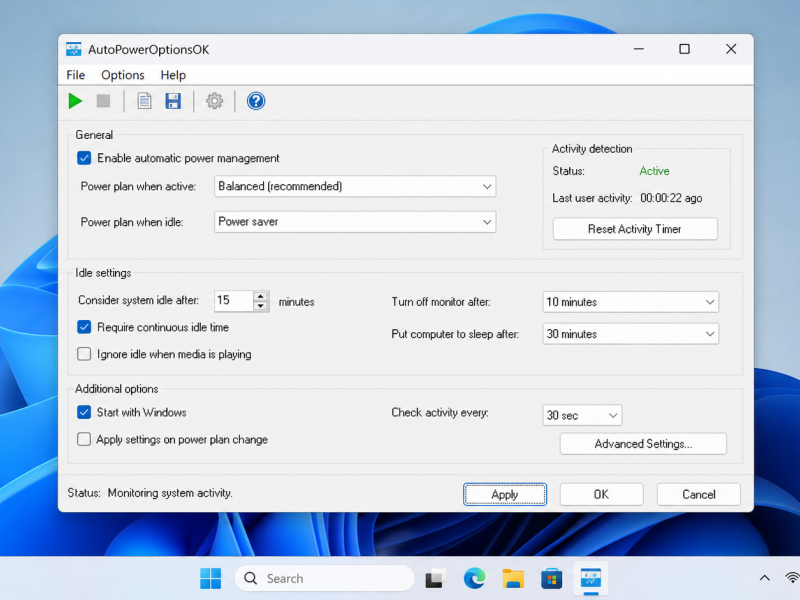800x600 pixels.
Task: Click the gray stop icon in toolbar
Action: pos(104,101)
